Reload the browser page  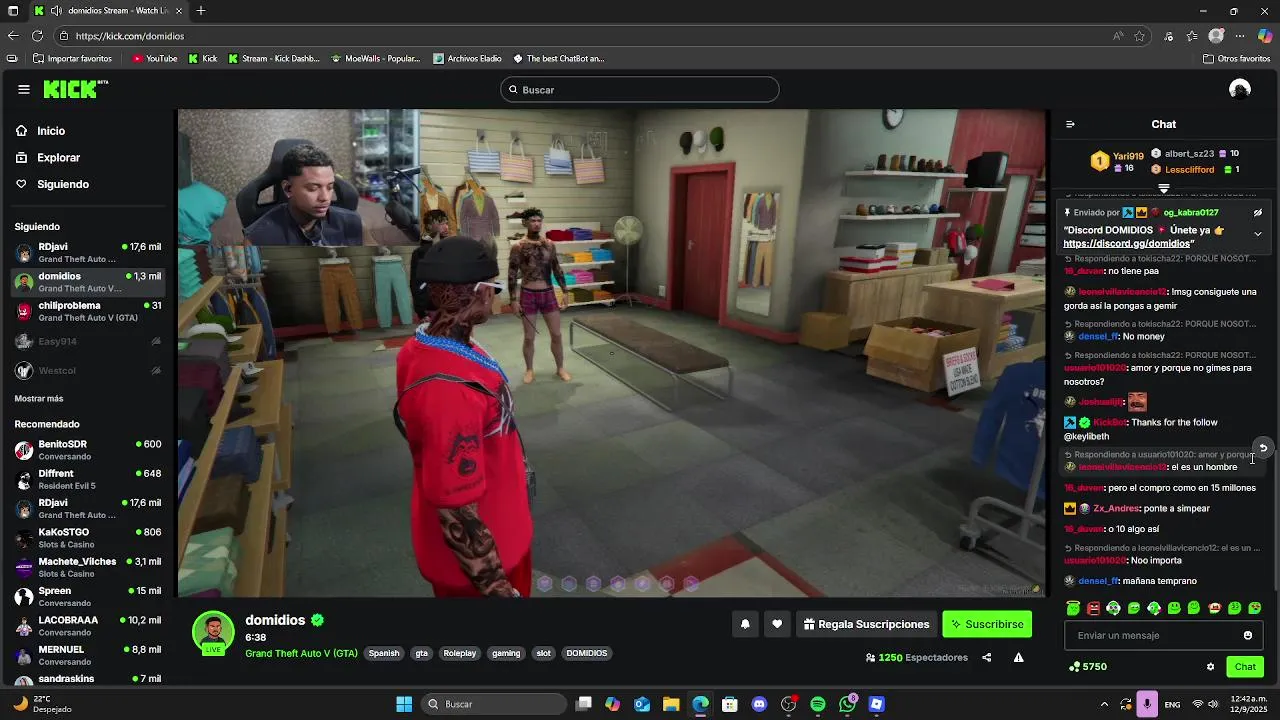tap(37, 36)
